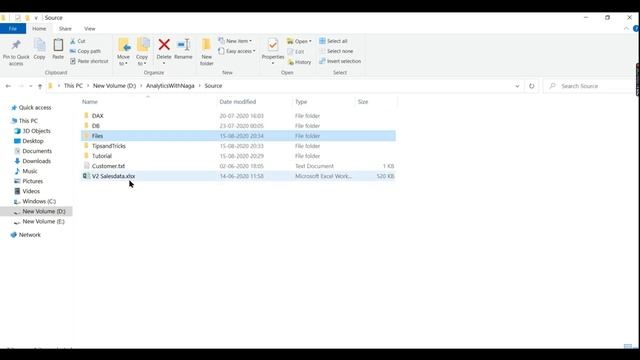Screen dimensions: 640x360
Task: Select Quick access in navigation pane
Action: pos(35,108)
